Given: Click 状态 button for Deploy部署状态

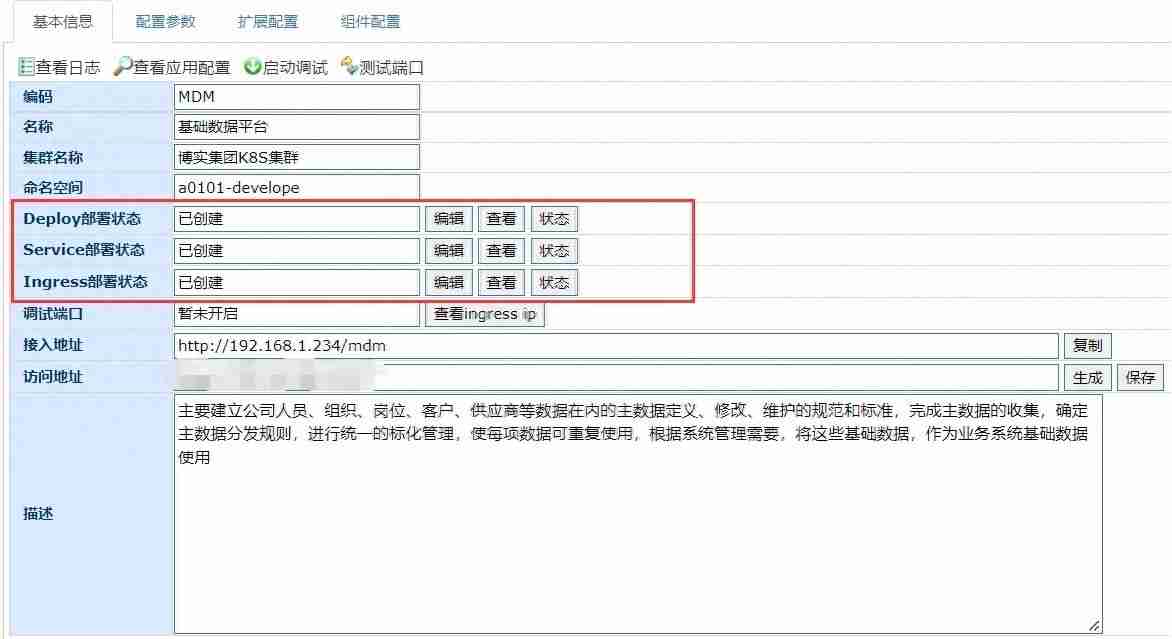Looking at the screenshot, I should [554, 219].
